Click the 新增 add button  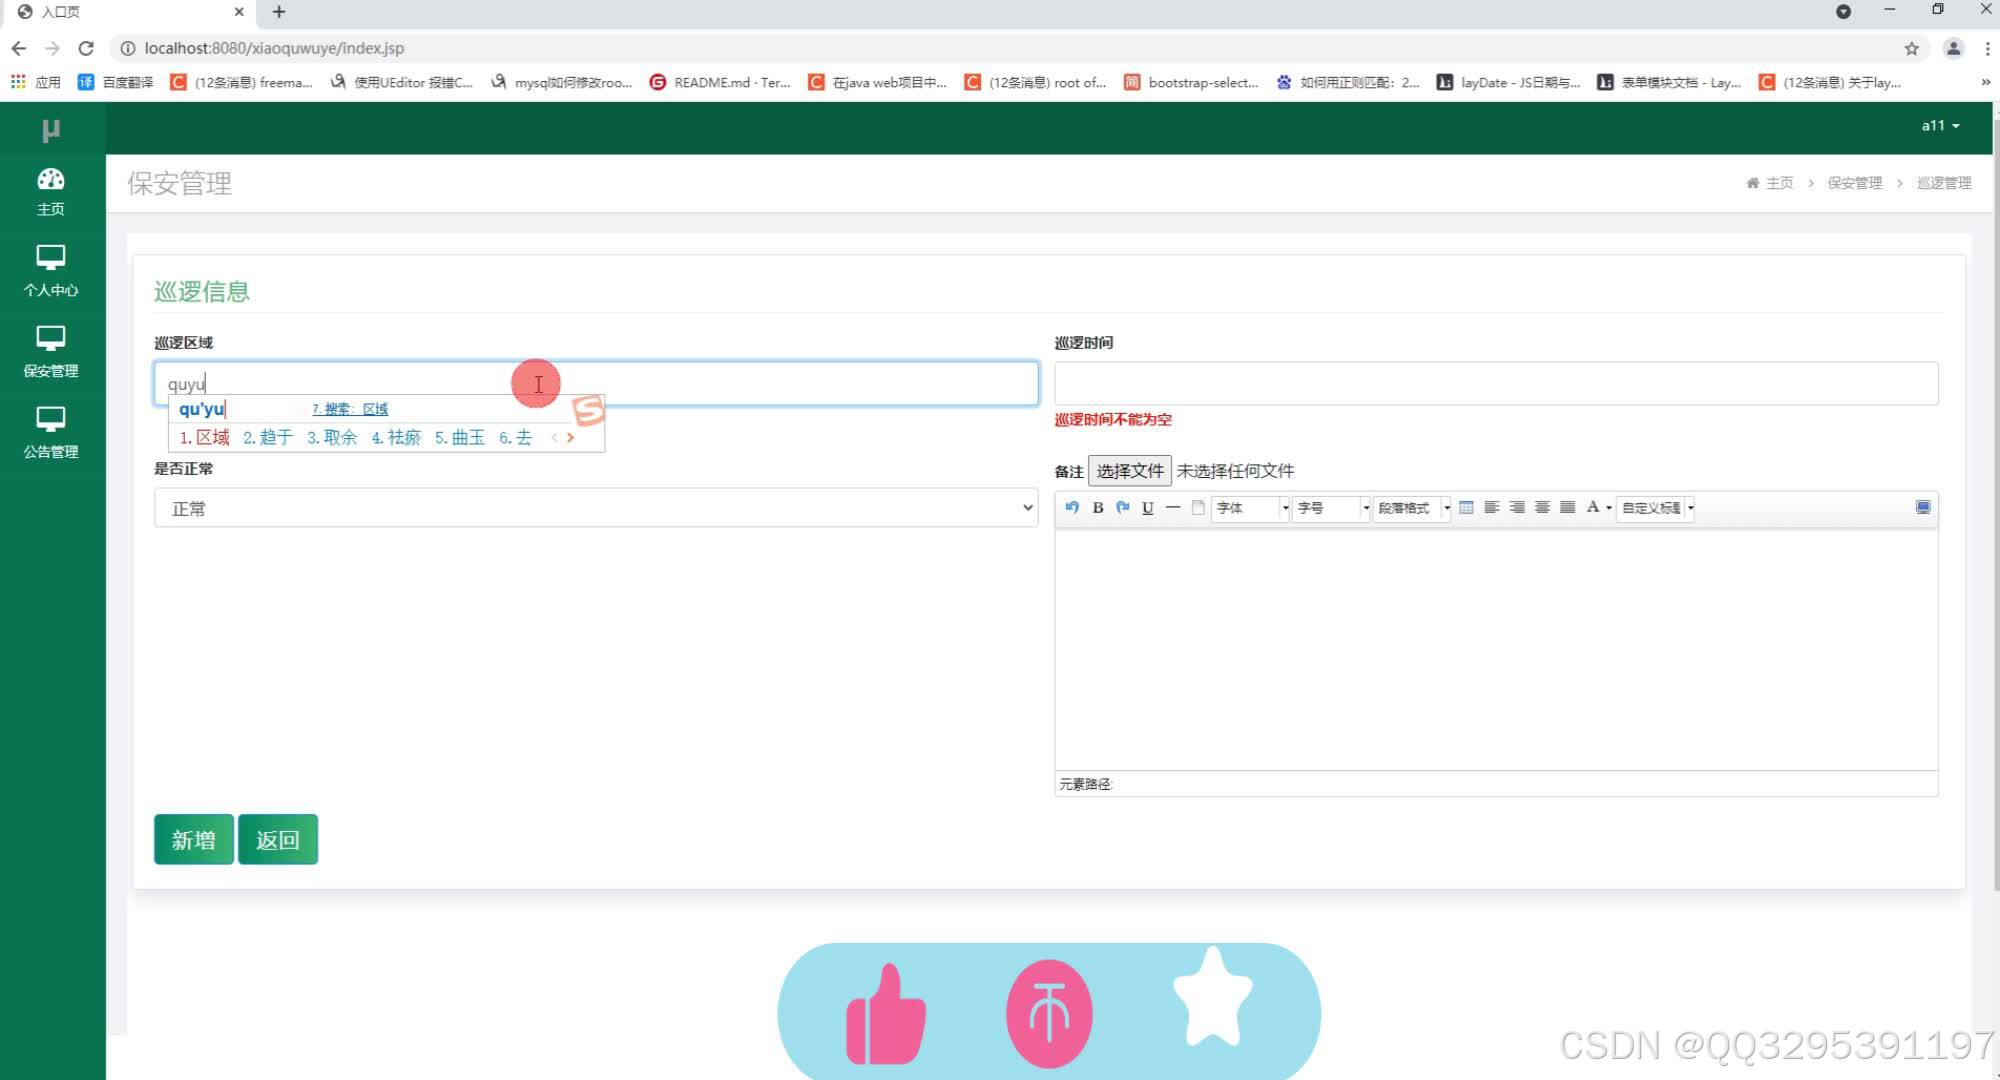coord(194,839)
